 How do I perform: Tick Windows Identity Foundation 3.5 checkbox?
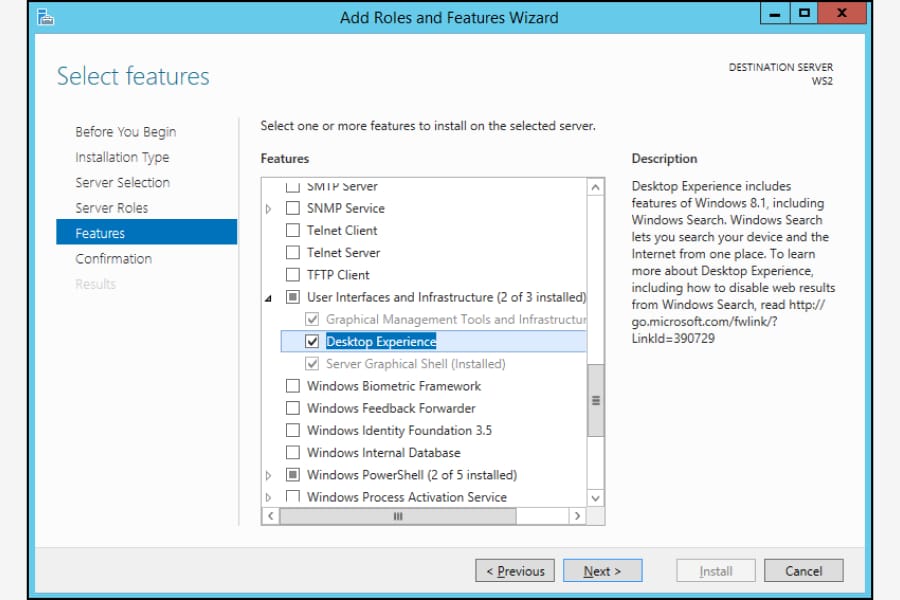coord(293,430)
